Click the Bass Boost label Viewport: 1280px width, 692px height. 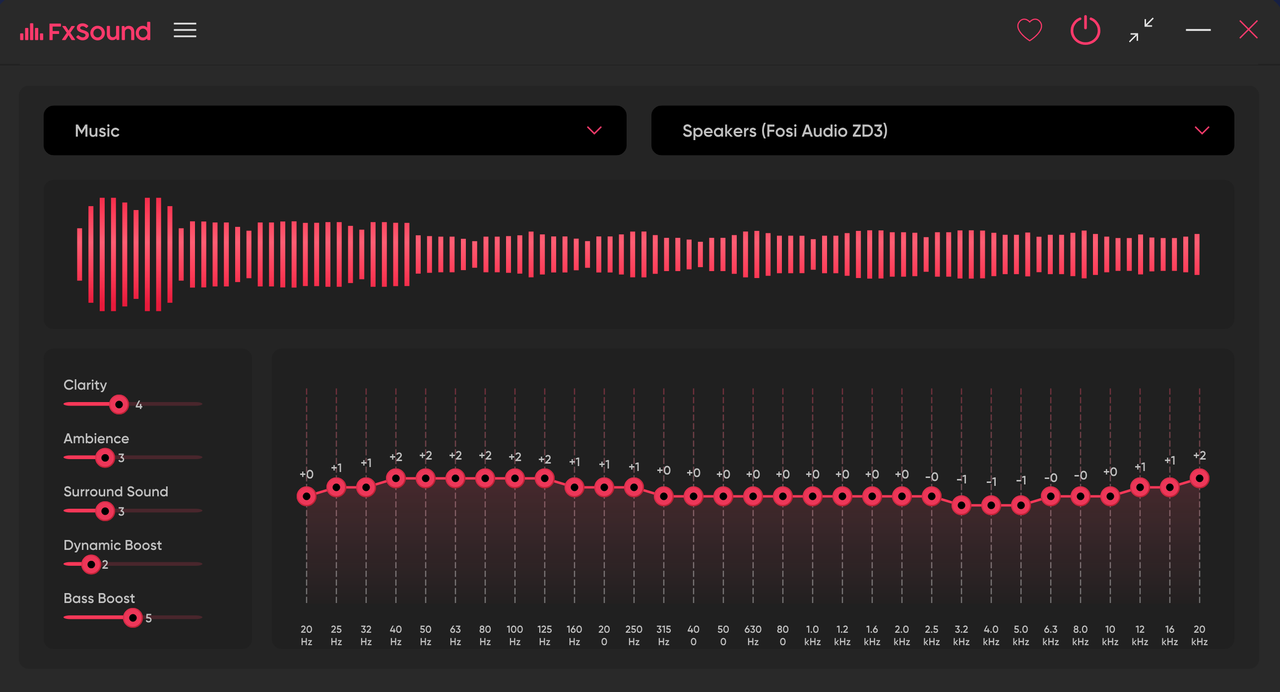click(99, 598)
